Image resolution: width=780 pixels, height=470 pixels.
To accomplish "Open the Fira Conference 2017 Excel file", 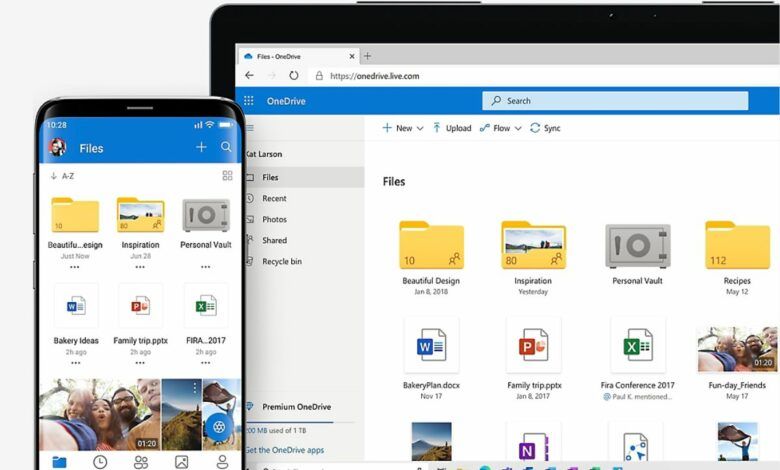I will coord(637,345).
